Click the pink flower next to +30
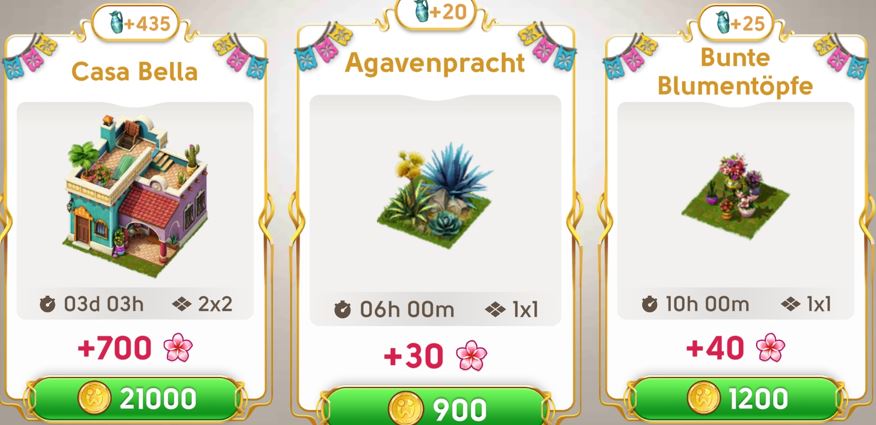This screenshot has height=425, width=876. tap(472, 355)
